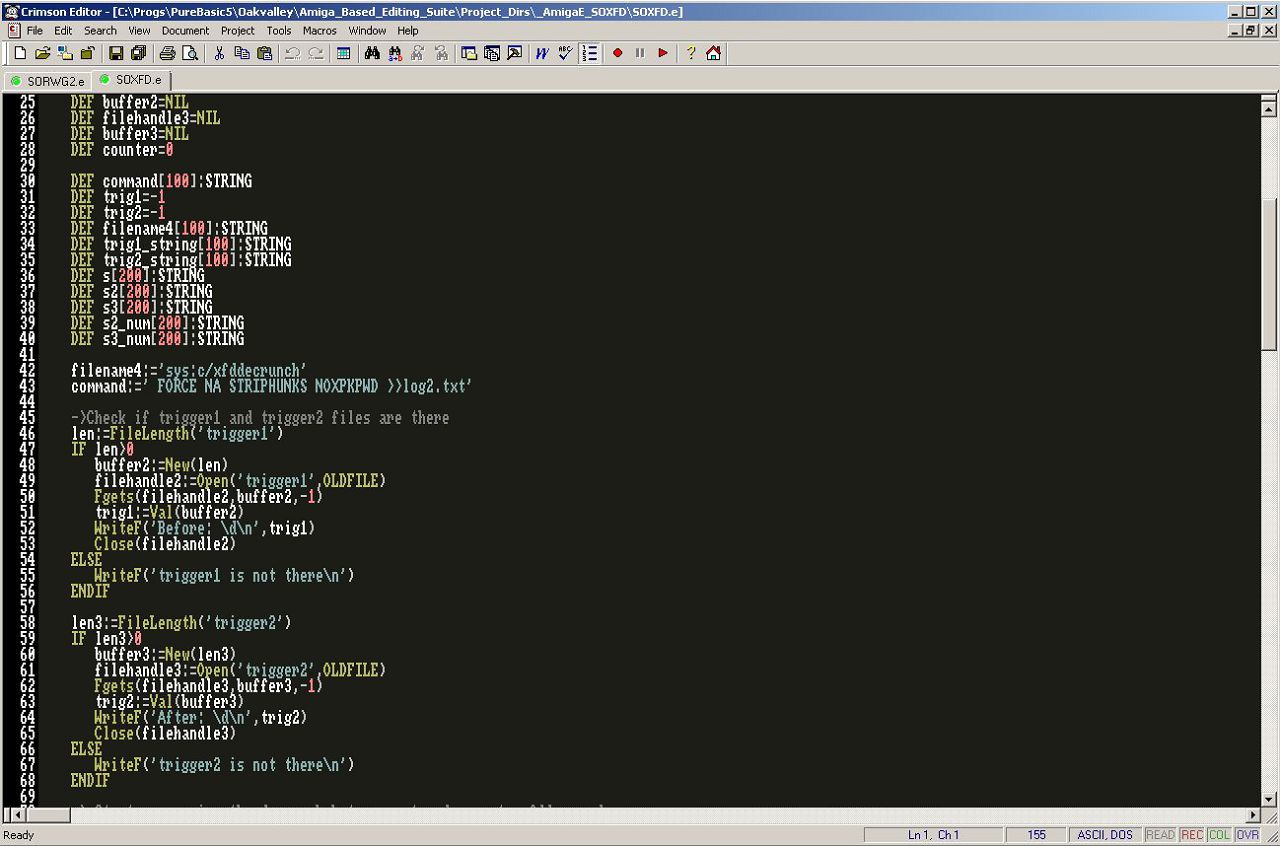Image resolution: width=1280 pixels, height=846 pixels.
Task: Cut selection with scissors icon
Action: pyautogui.click(x=219, y=54)
